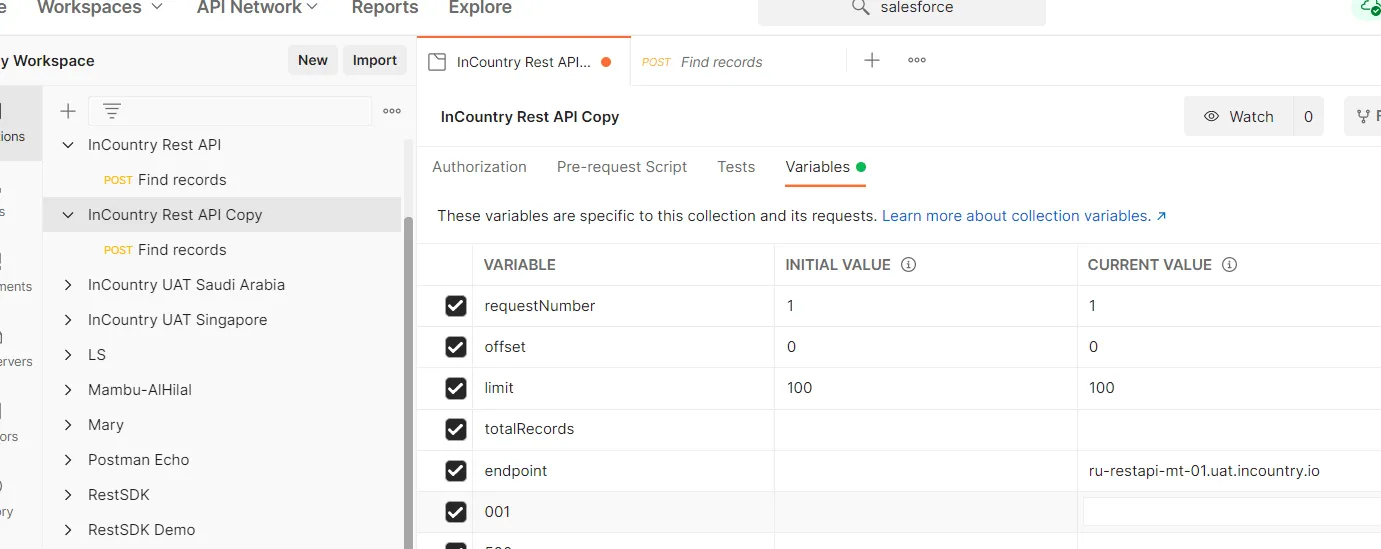This screenshot has width=1381, height=549.
Task: Switch to the Authorization tab
Action: click(x=479, y=167)
